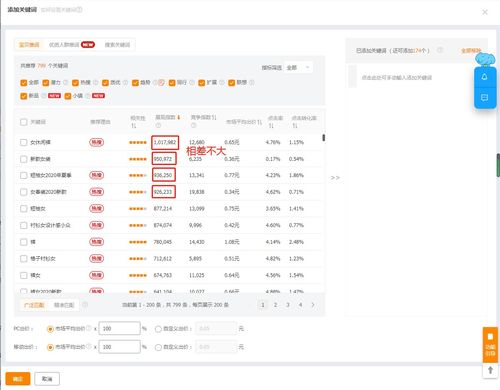Click the five-star rating in the 950,972 row
The height and width of the screenshot is (390, 500).
(138, 159)
